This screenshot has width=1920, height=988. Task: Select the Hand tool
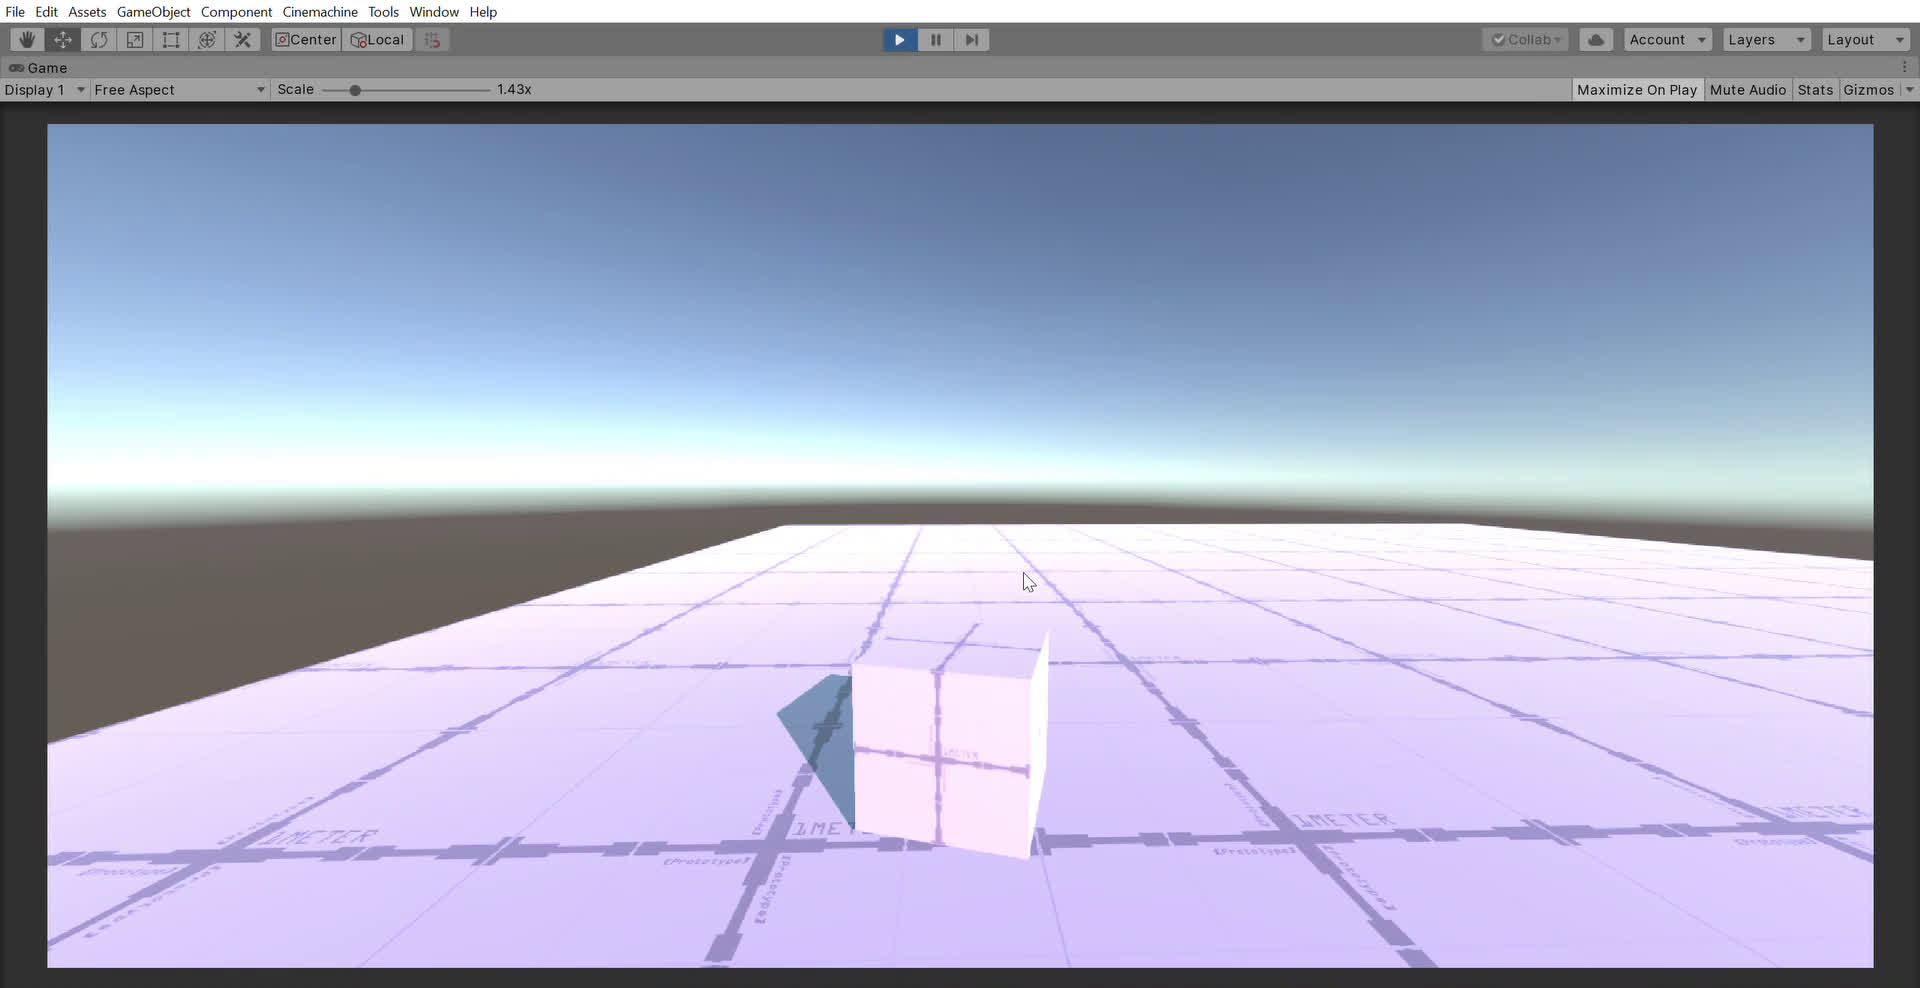click(x=27, y=40)
